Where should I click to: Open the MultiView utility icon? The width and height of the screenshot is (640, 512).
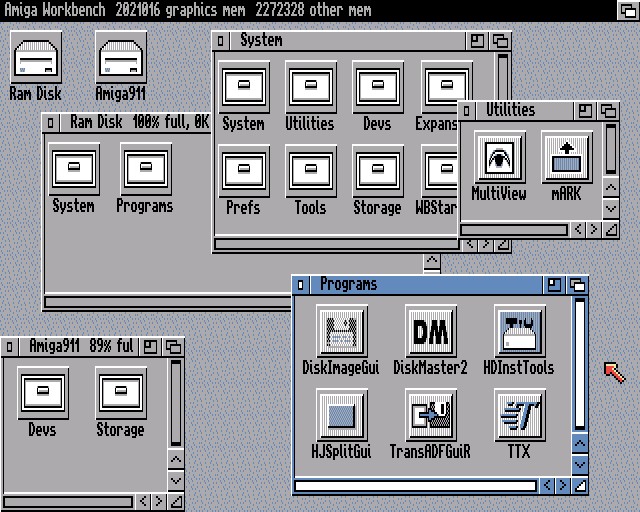click(x=499, y=158)
